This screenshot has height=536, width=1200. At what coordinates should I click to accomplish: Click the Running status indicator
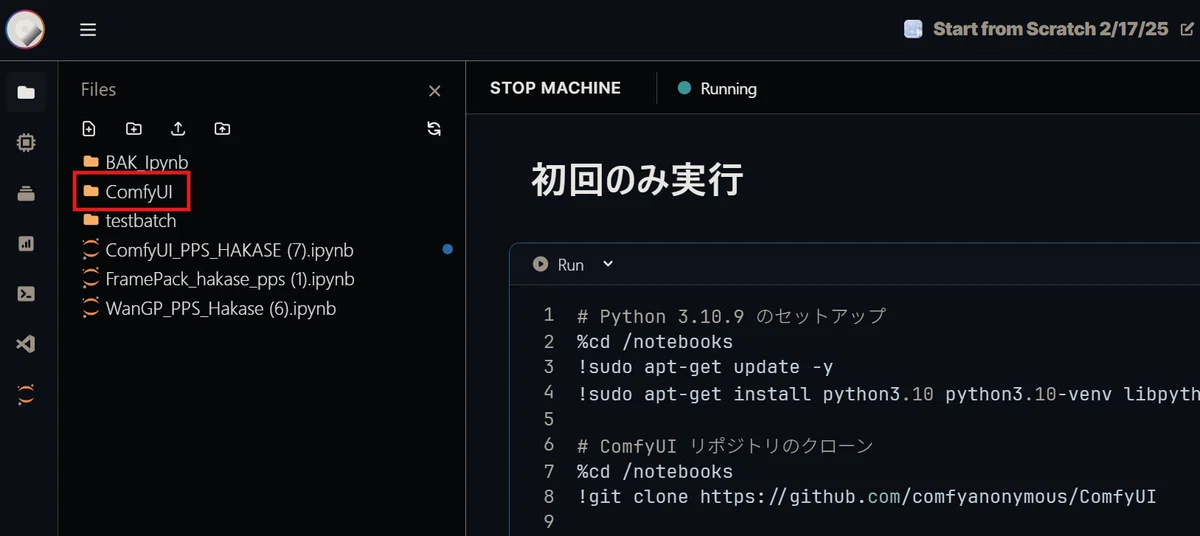tap(718, 89)
